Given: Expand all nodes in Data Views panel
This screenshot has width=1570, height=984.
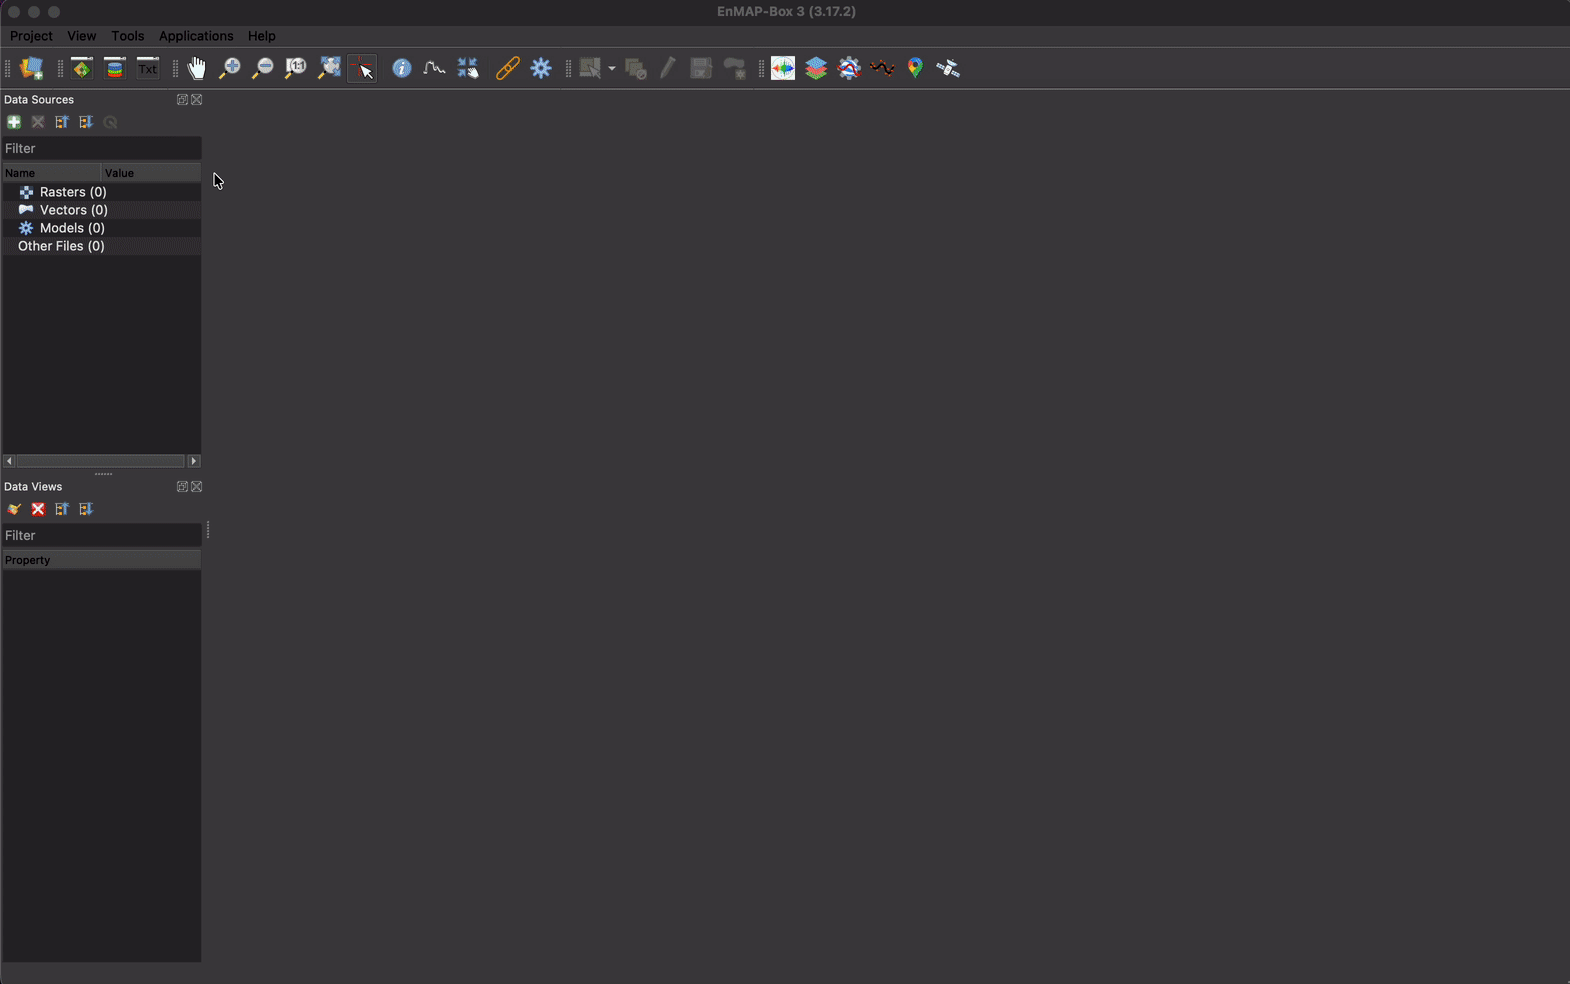Looking at the screenshot, I should point(86,509).
